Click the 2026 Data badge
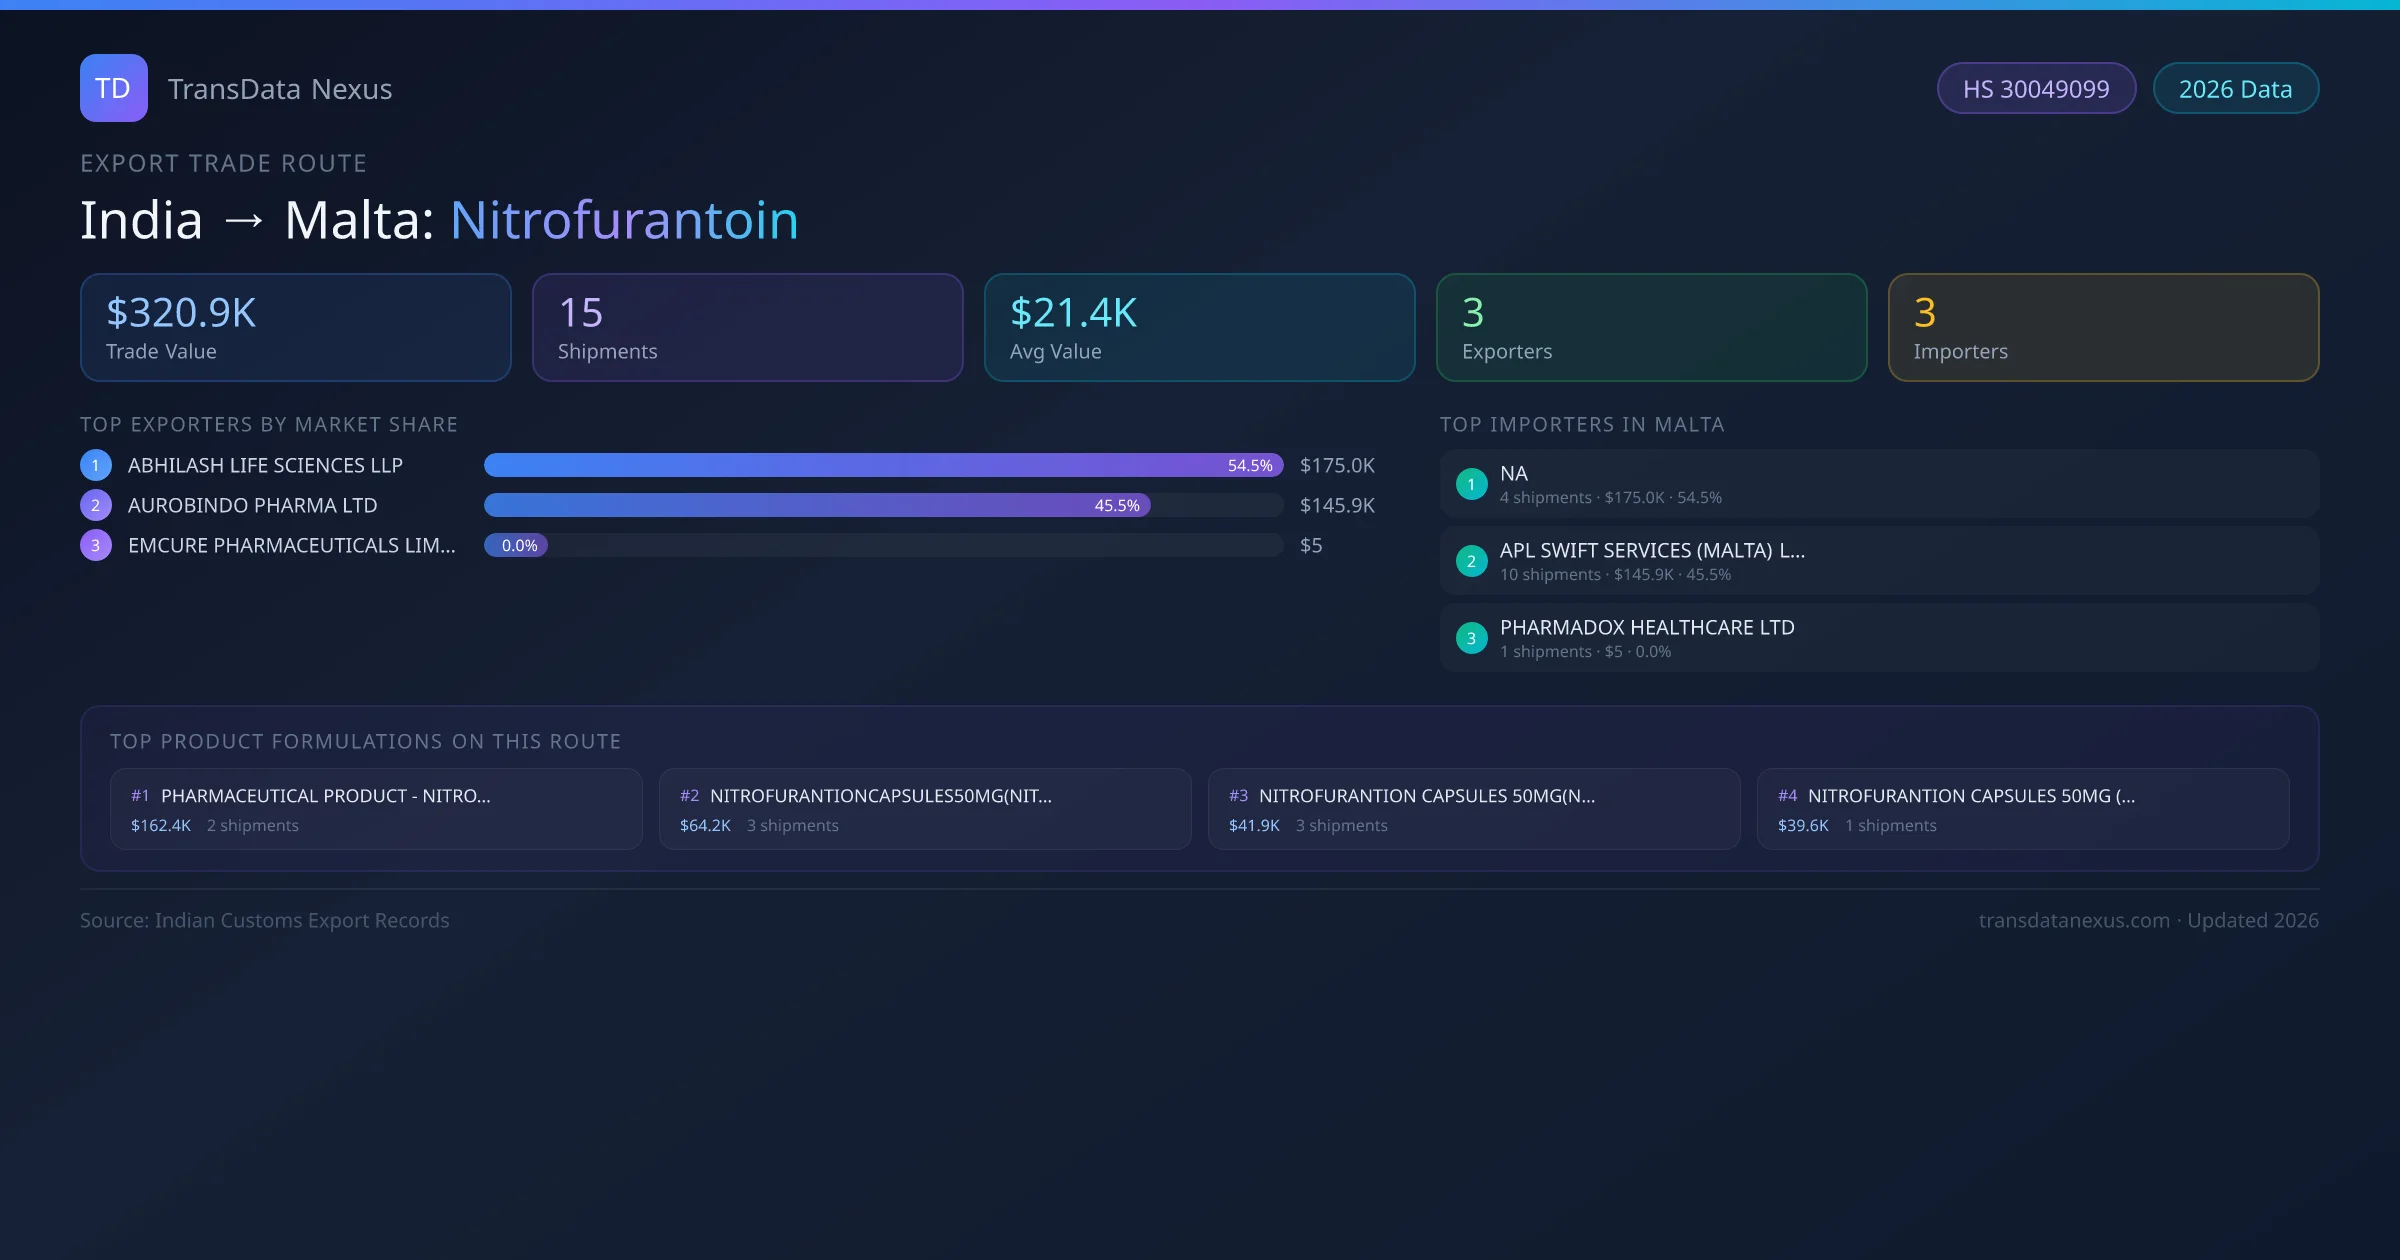 [2235, 89]
